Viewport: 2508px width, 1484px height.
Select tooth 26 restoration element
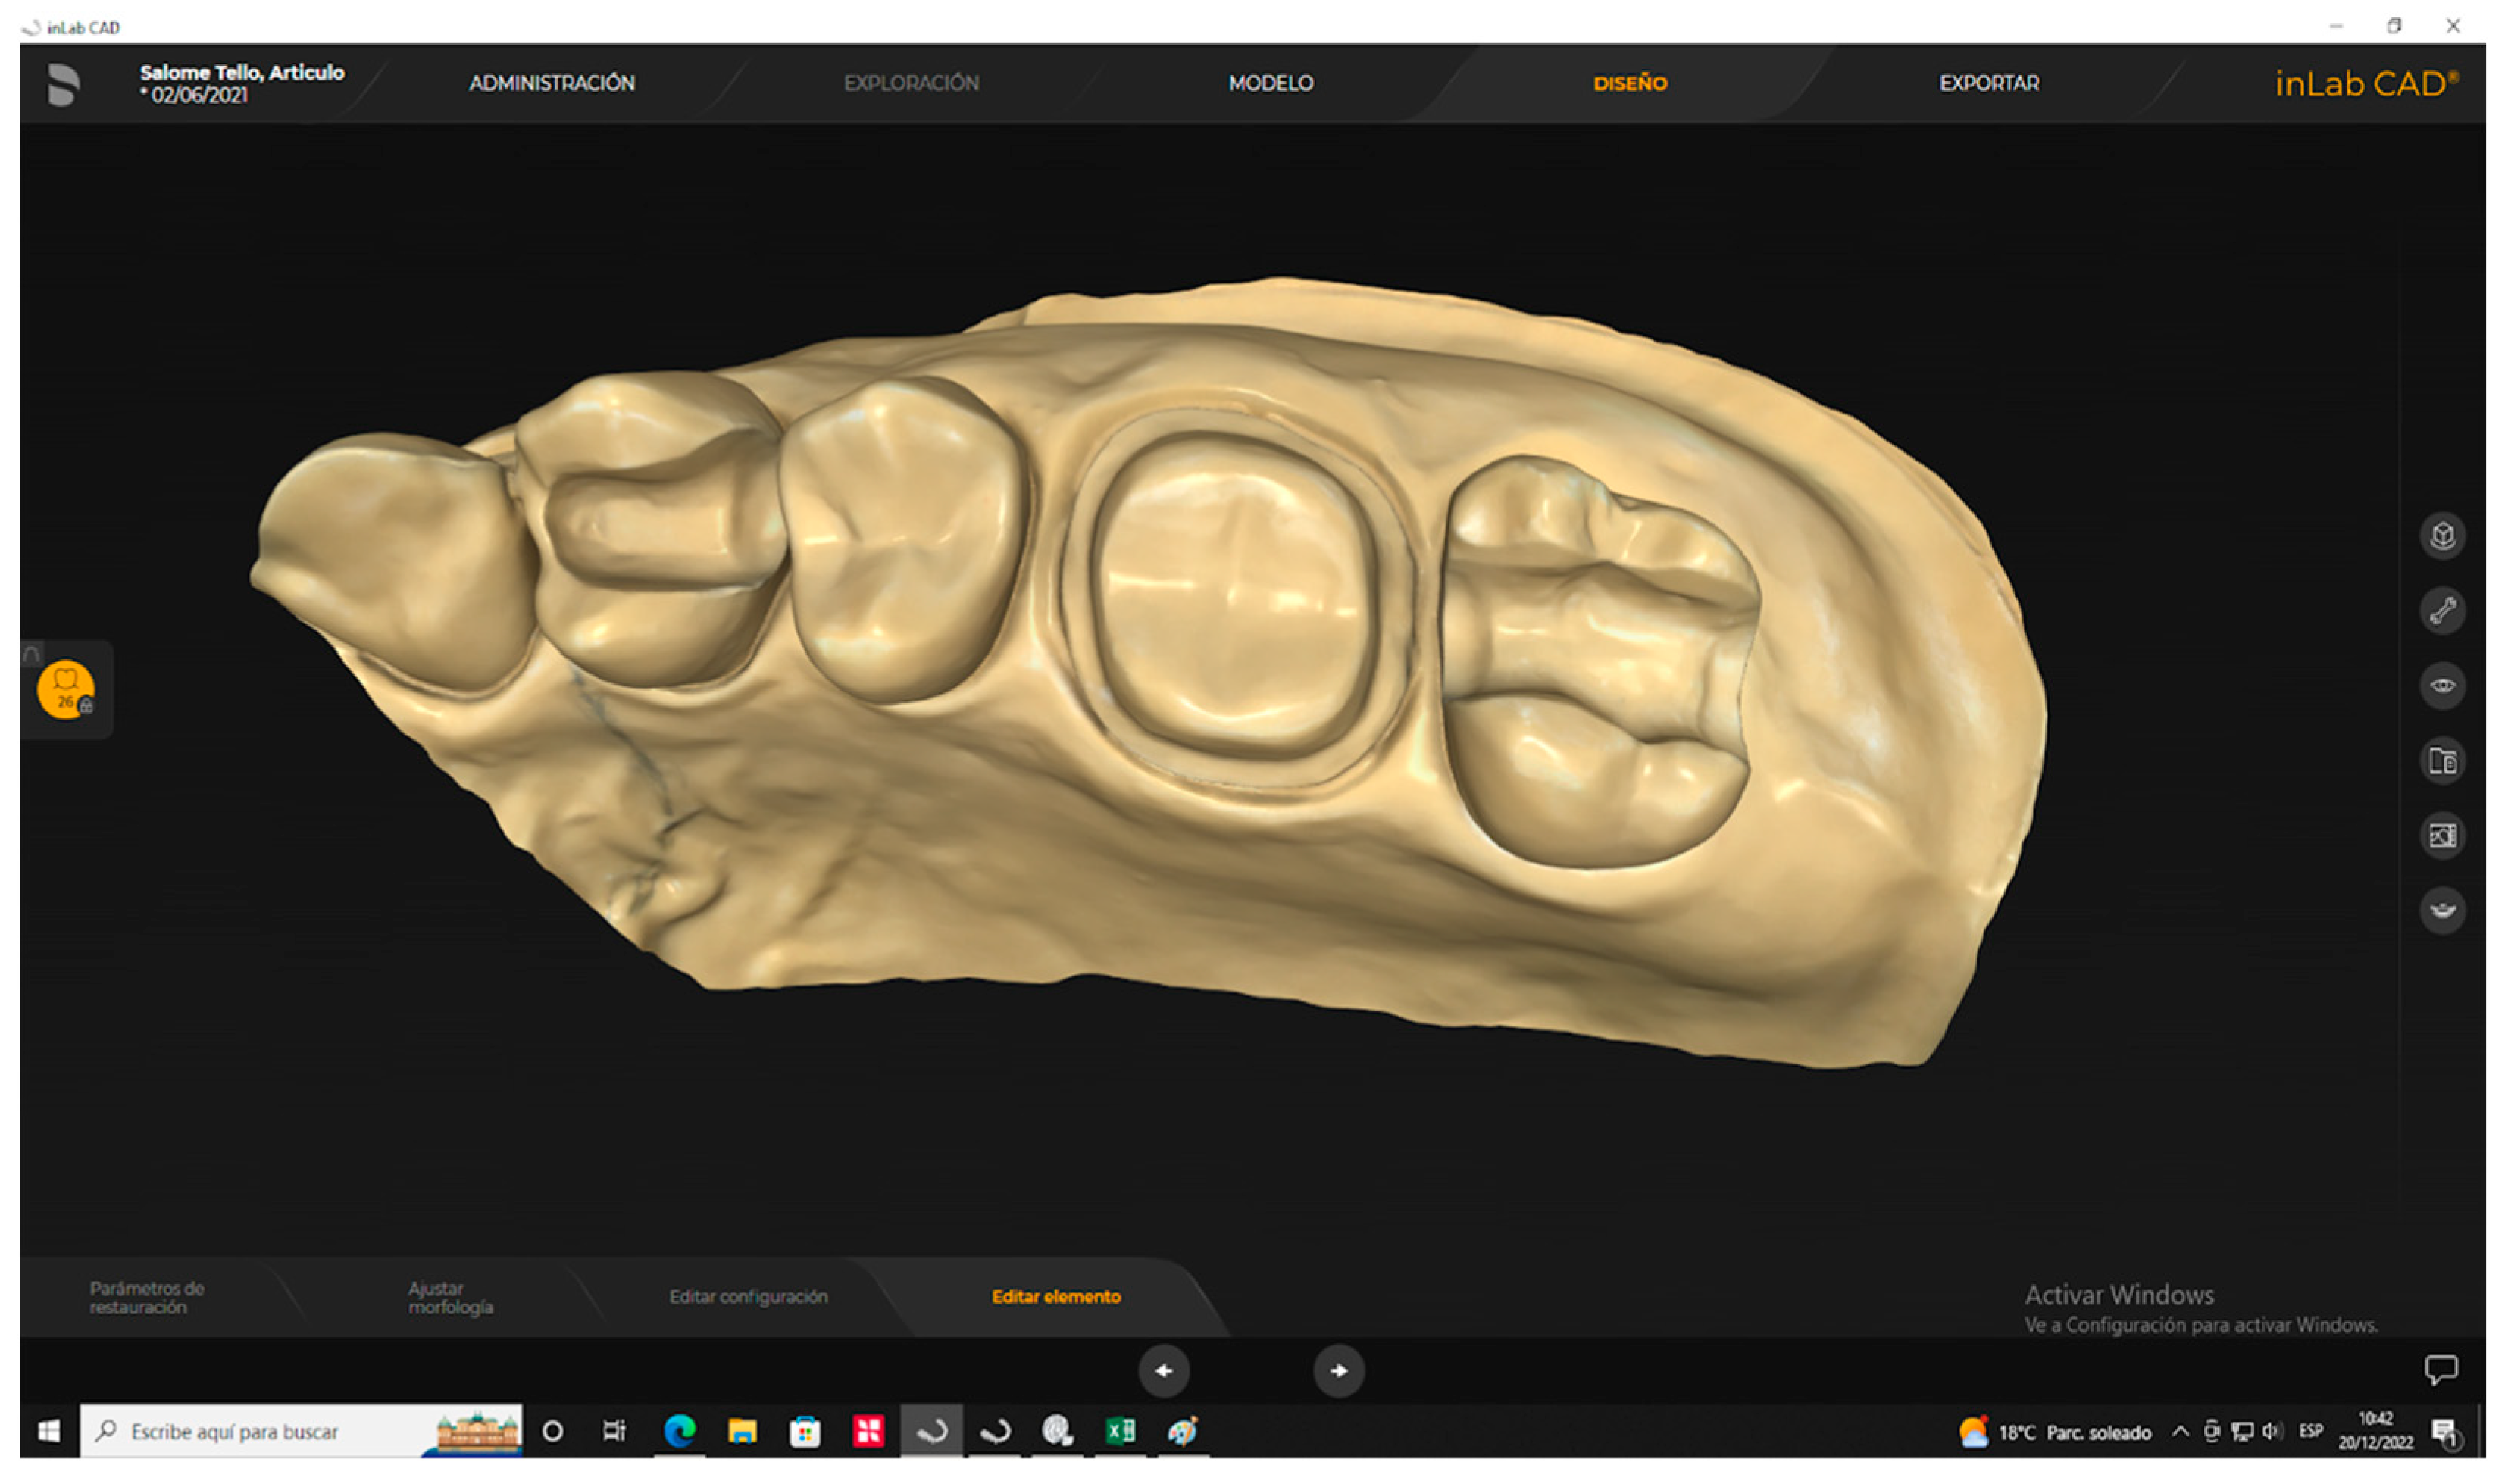click(66, 689)
